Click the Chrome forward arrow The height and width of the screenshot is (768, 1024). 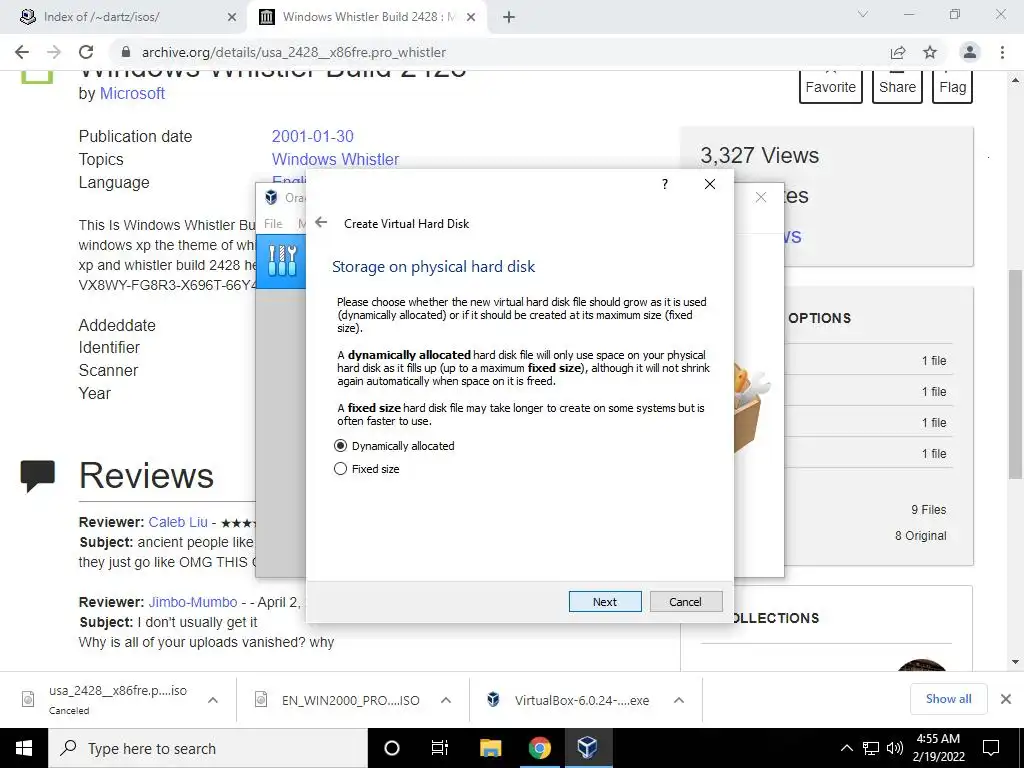click(54, 52)
